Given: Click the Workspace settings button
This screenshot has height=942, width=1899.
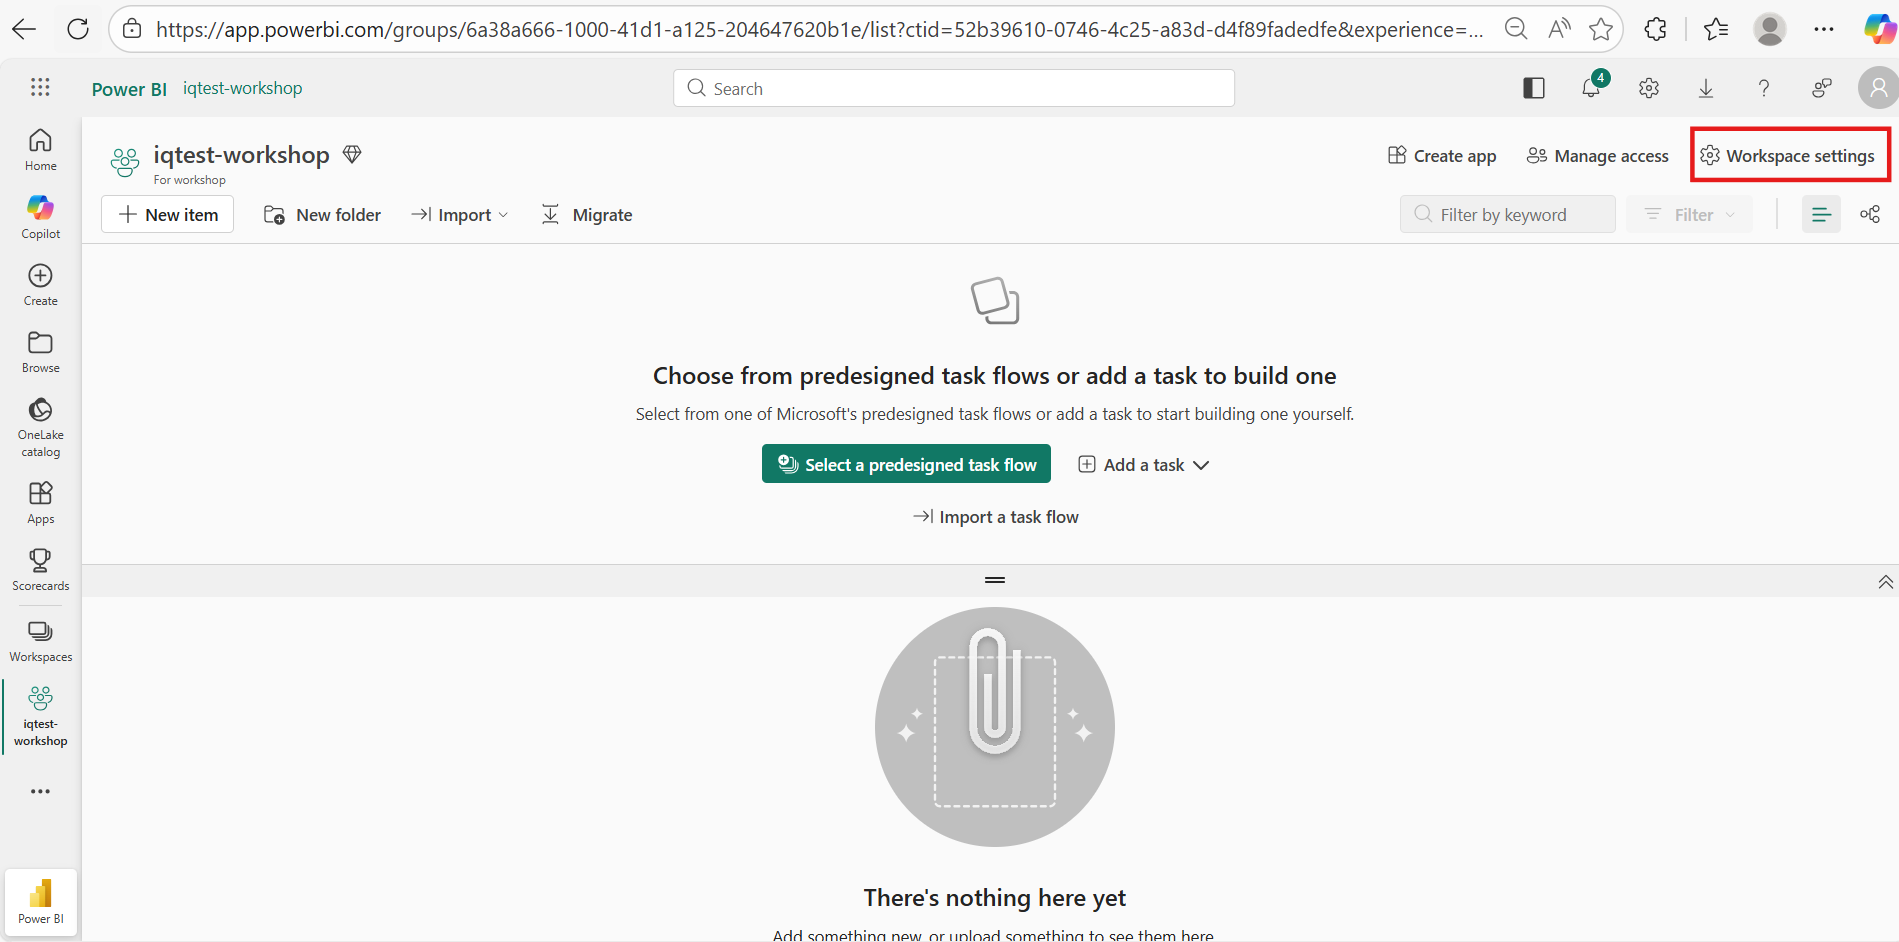Looking at the screenshot, I should click(x=1789, y=156).
